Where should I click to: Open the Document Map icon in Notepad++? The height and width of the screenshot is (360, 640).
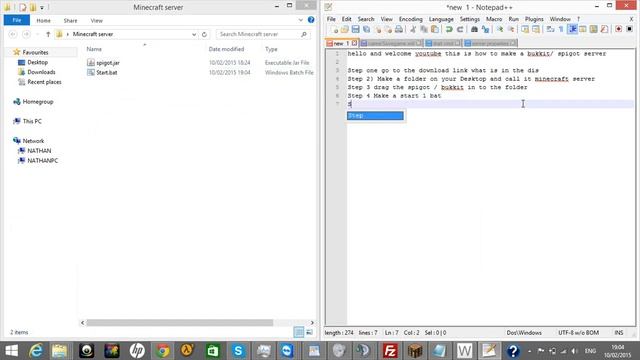click(x=593, y=29)
